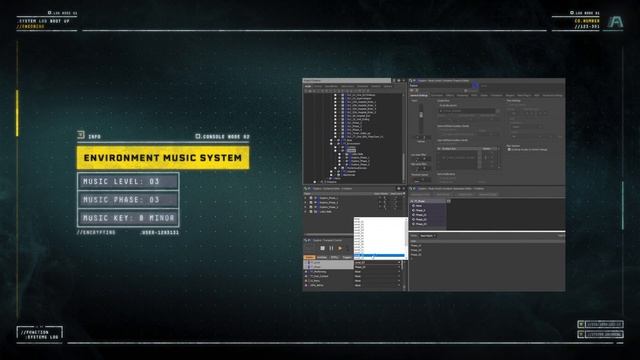640x360 pixels.
Task: Open the Phase_03 state dropdown
Action: click(x=378, y=267)
